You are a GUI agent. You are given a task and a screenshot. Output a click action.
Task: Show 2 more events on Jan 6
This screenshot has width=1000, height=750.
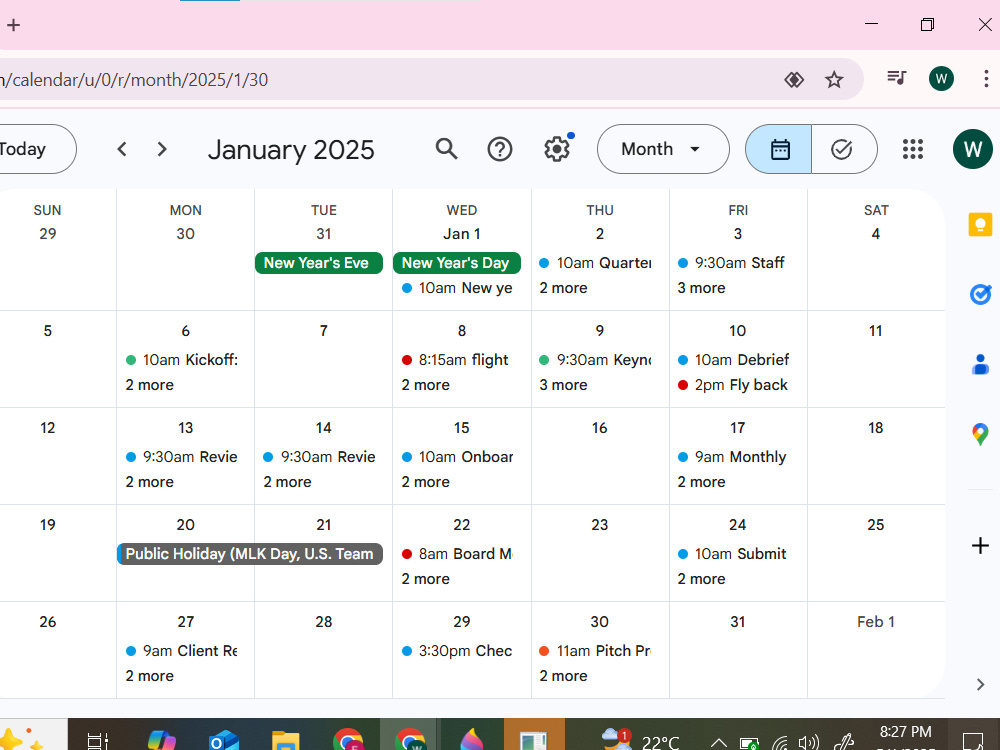(149, 385)
